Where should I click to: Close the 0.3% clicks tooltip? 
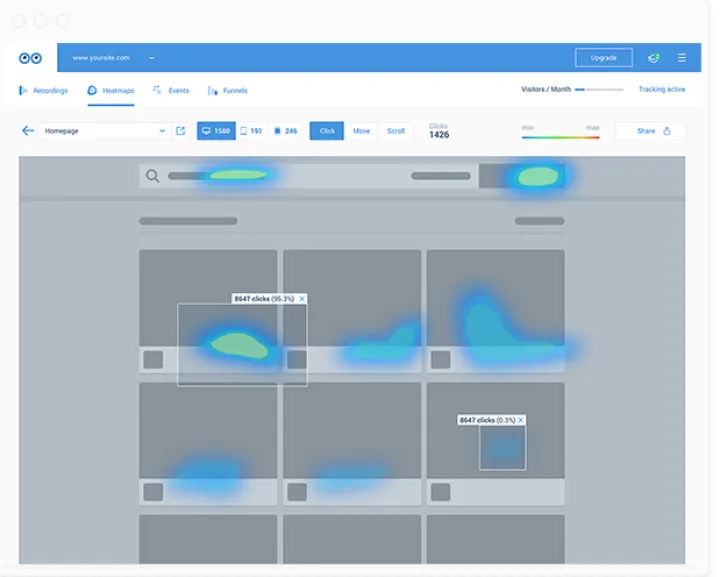click(521, 420)
